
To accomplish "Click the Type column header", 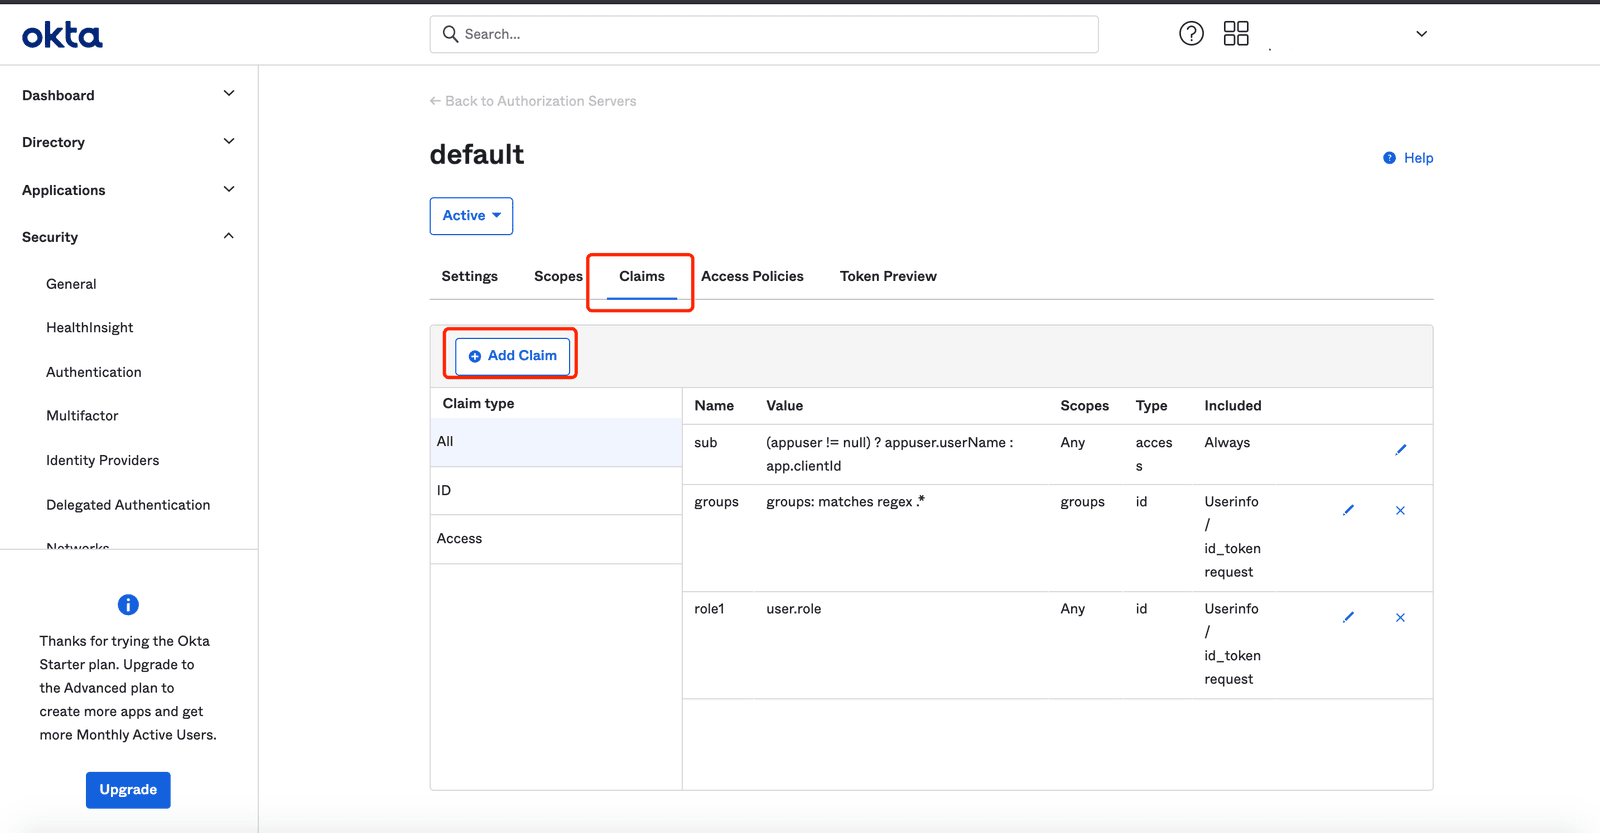I will click(1151, 406).
